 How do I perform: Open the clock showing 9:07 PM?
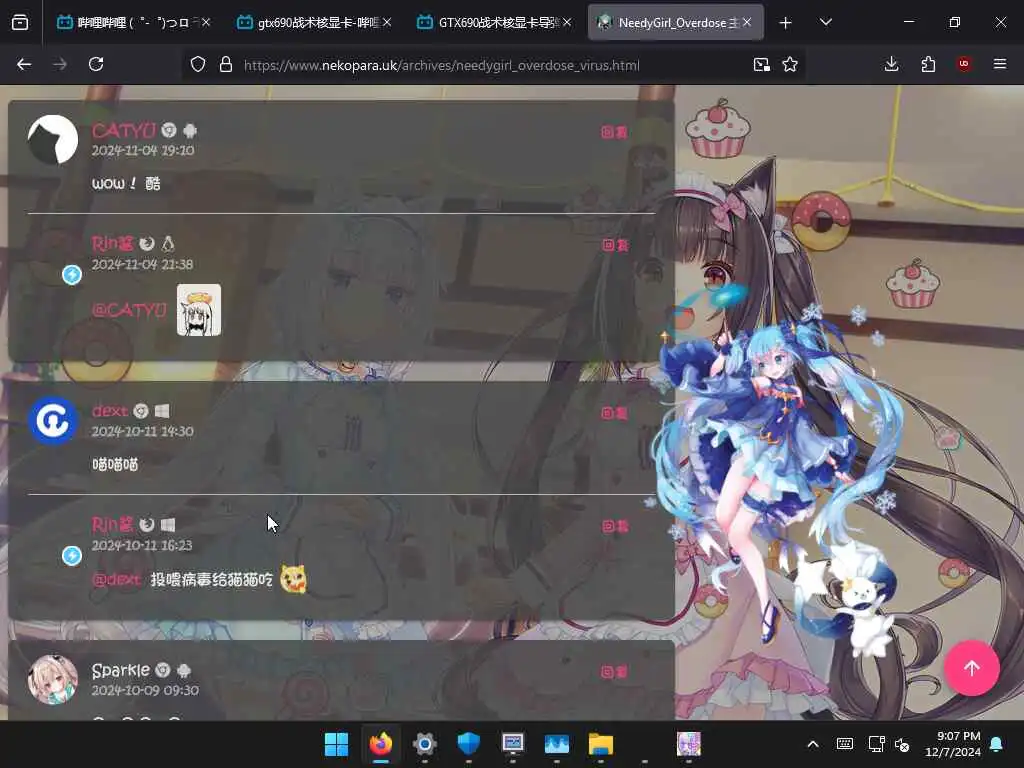coord(953,744)
